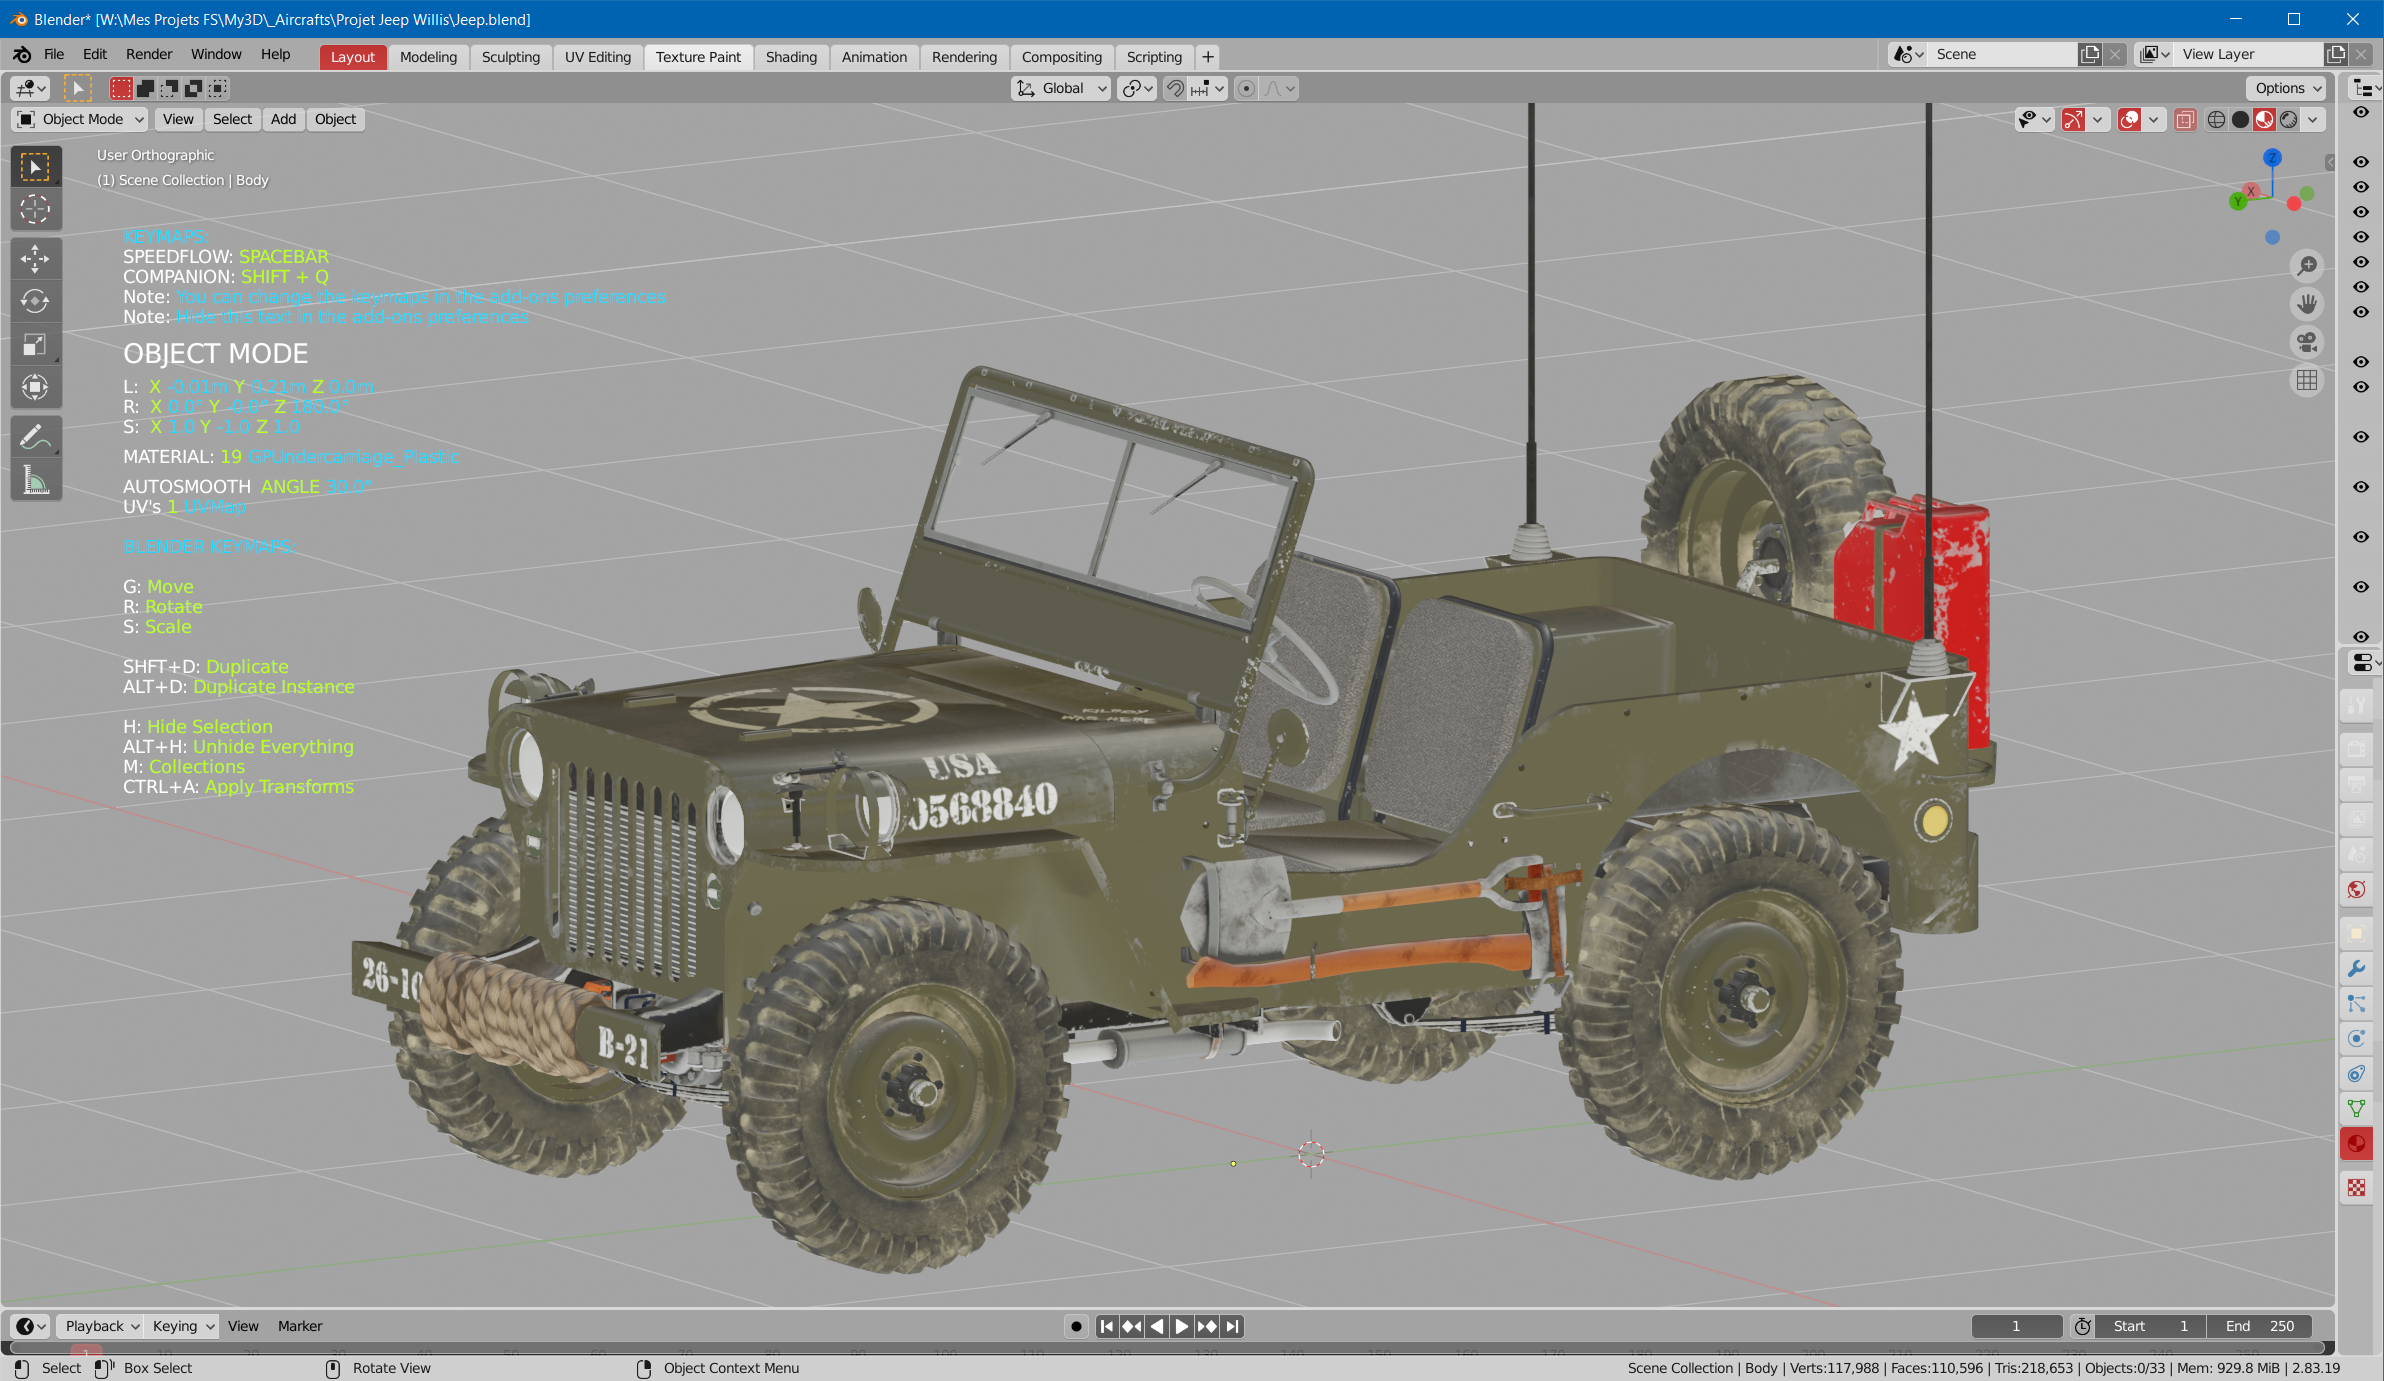2384x1381 pixels.
Task: Click the Pan view hand icon
Action: pos(2307,304)
